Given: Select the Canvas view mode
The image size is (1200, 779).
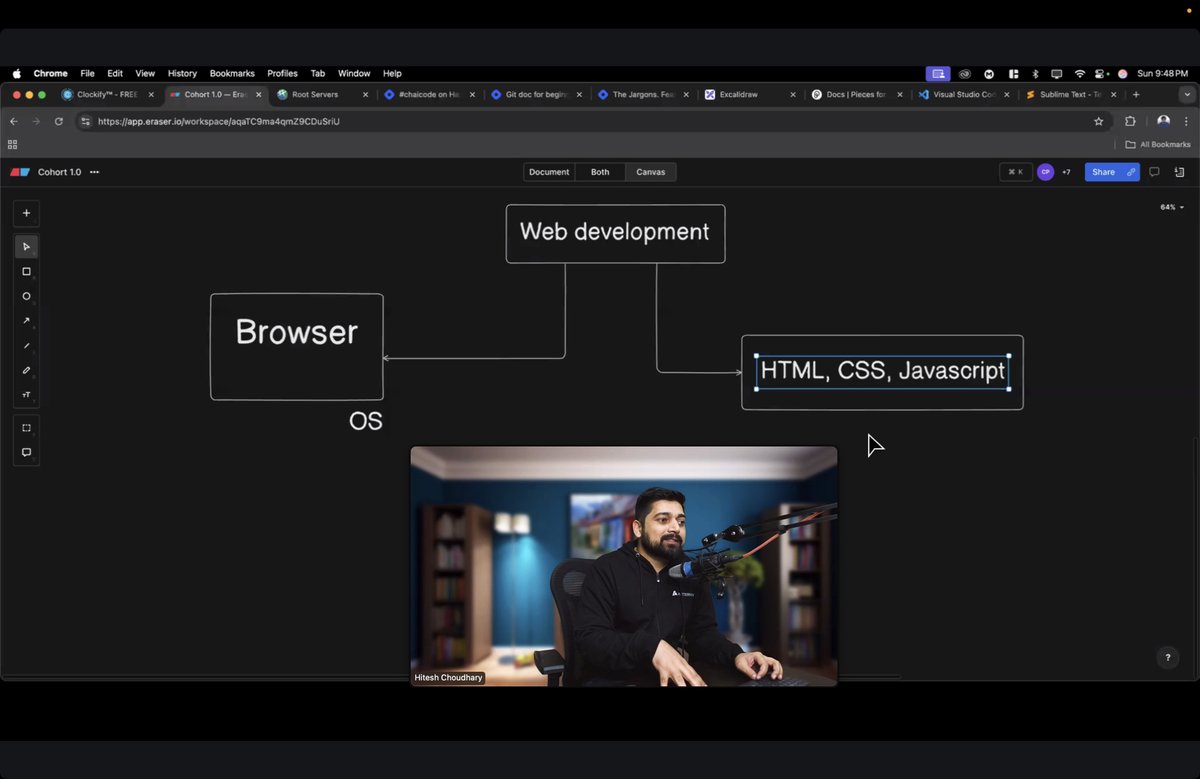Looking at the screenshot, I should pos(650,171).
